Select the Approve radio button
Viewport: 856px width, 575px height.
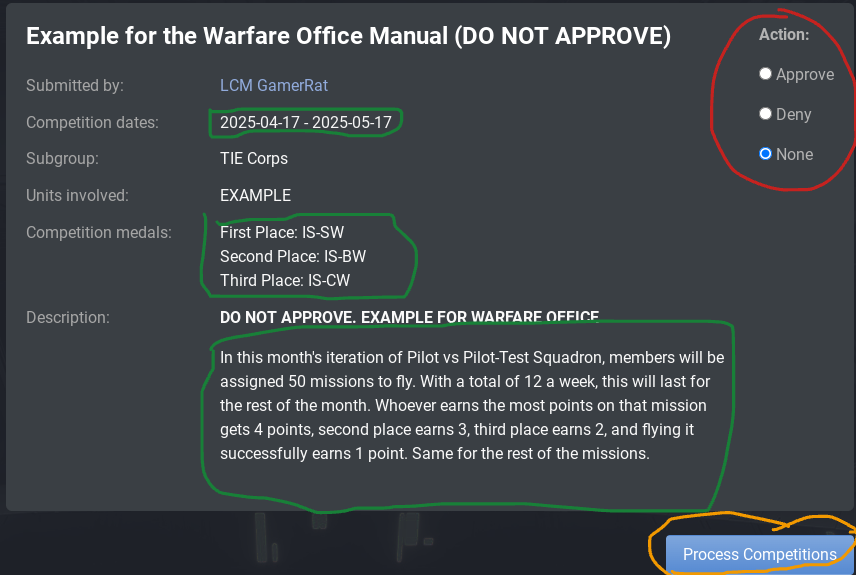pos(766,74)
